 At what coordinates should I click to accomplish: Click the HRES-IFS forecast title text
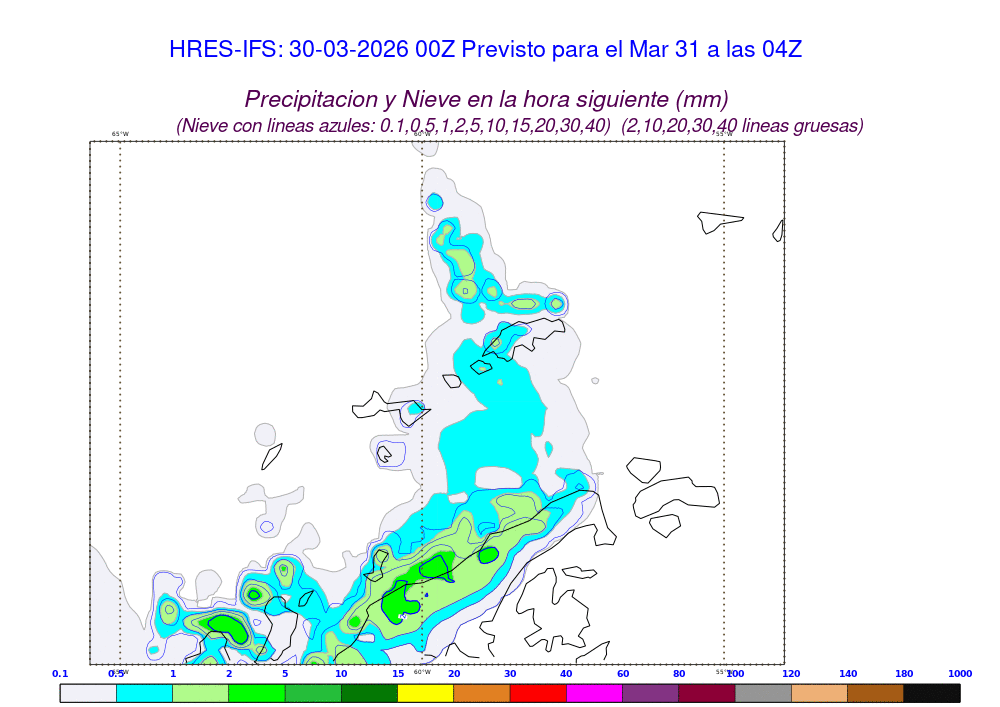tap(485, 49)
